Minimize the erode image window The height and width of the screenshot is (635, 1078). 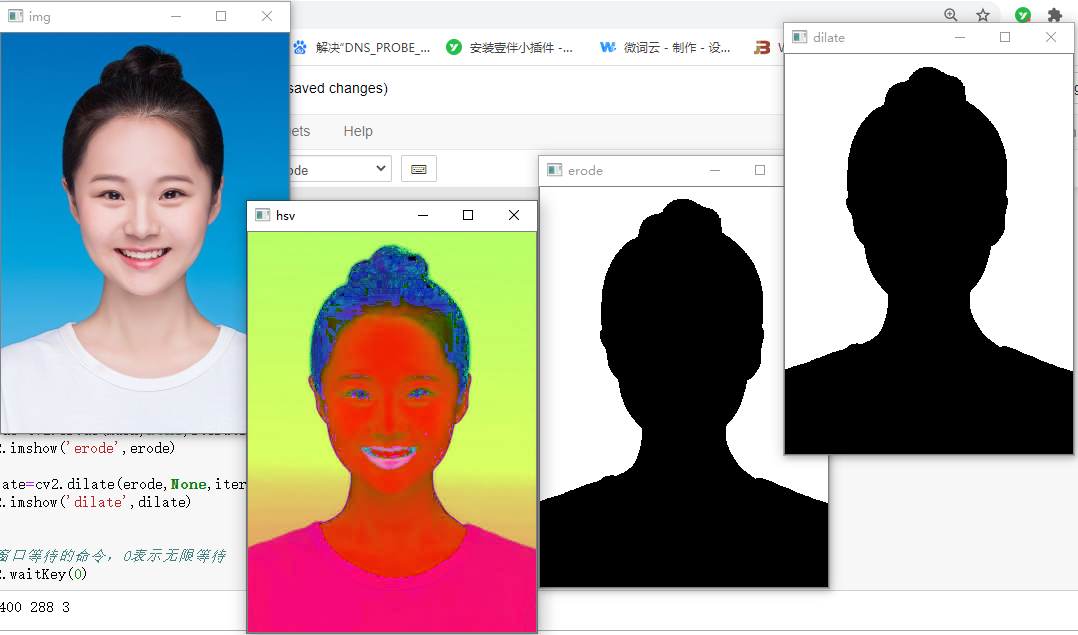pyautogui.click(x=715, y=170)
